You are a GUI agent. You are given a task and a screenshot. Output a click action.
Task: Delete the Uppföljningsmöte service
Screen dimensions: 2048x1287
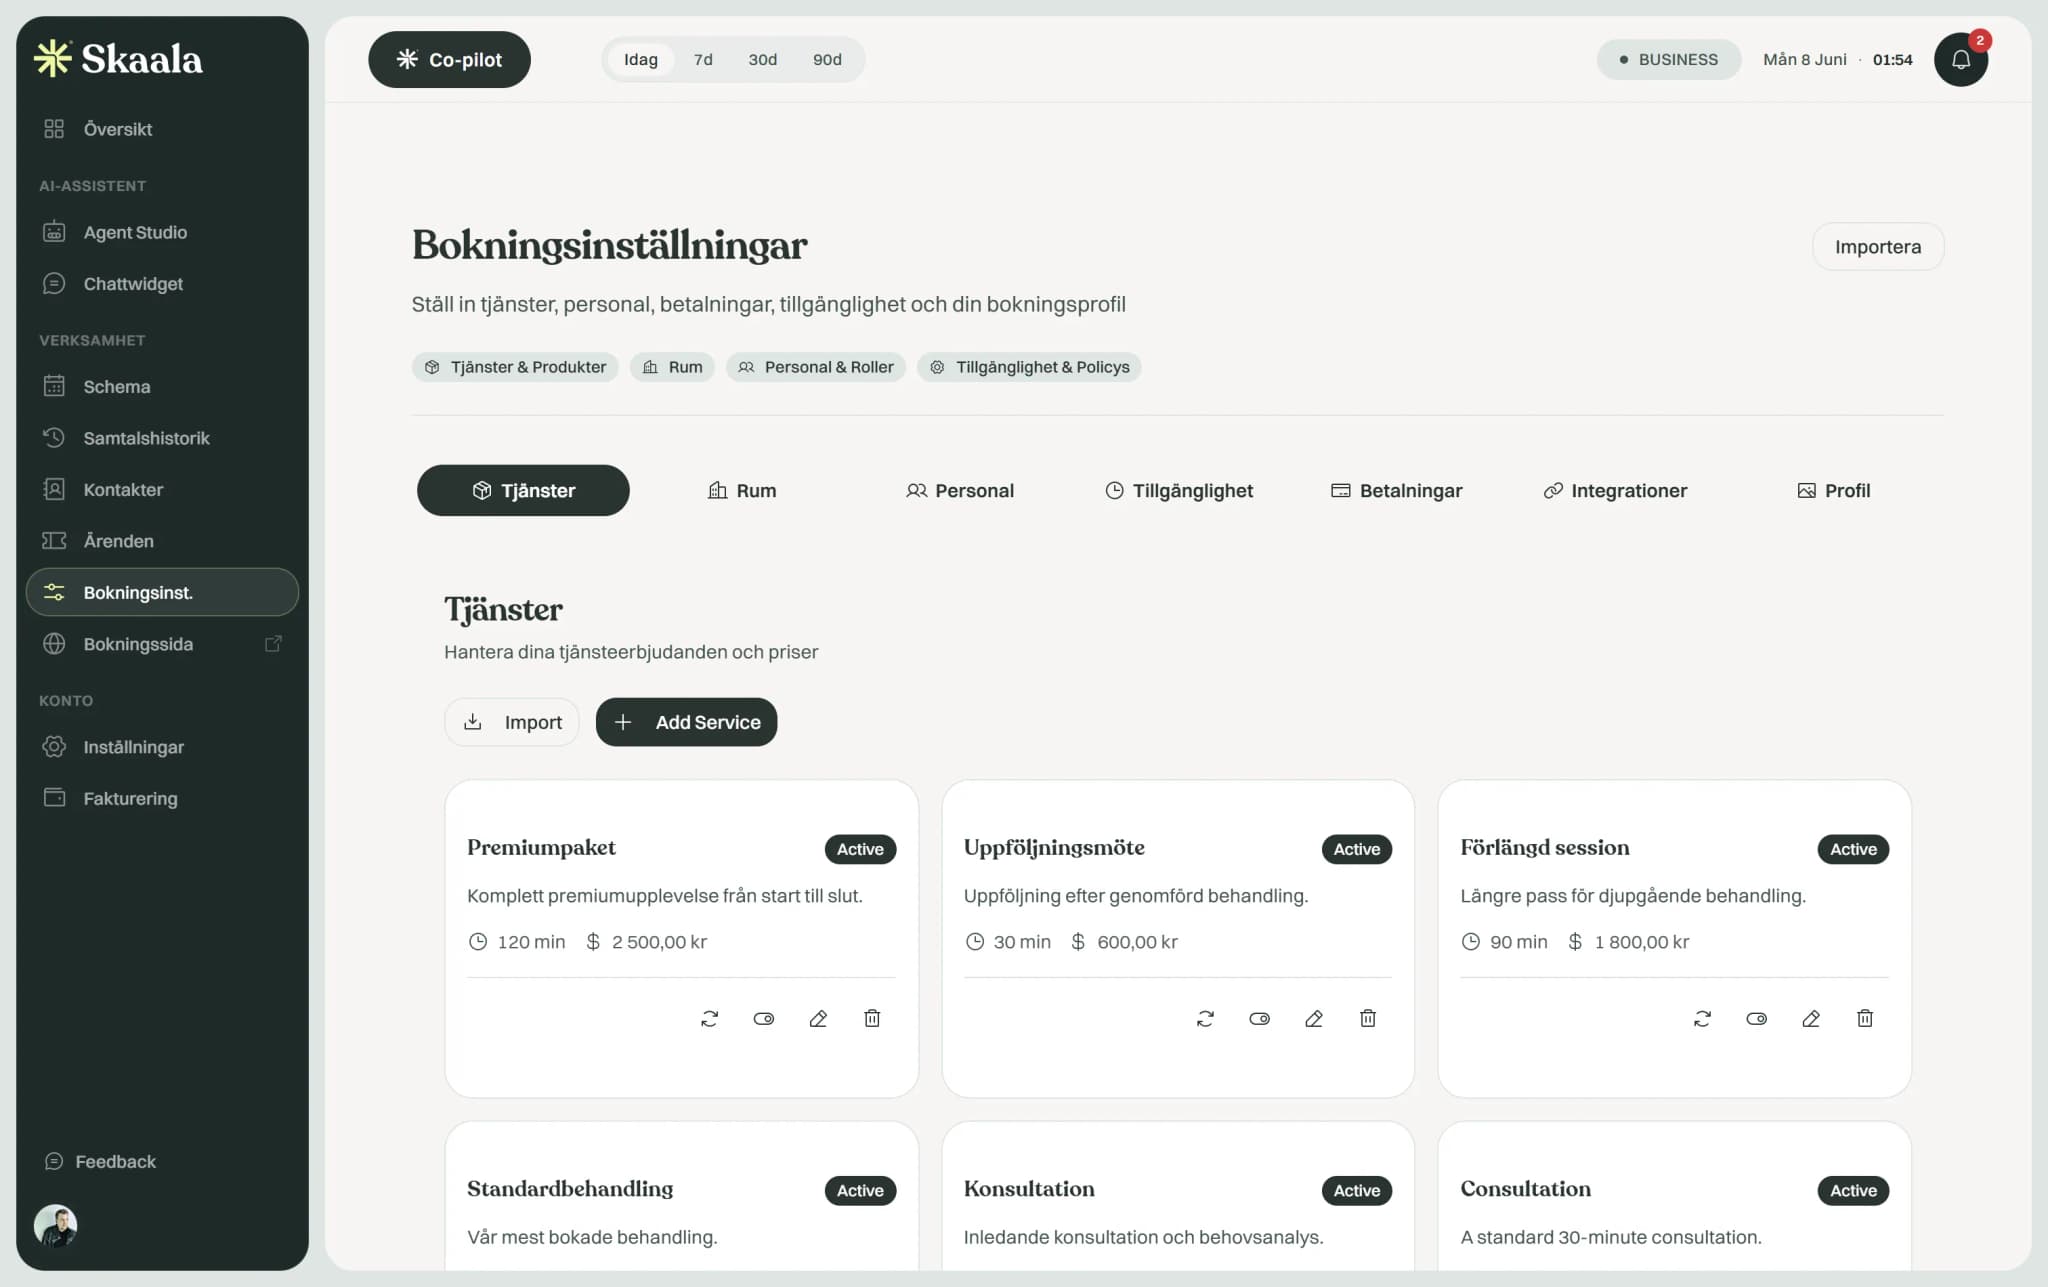tap(1368, 1018)
